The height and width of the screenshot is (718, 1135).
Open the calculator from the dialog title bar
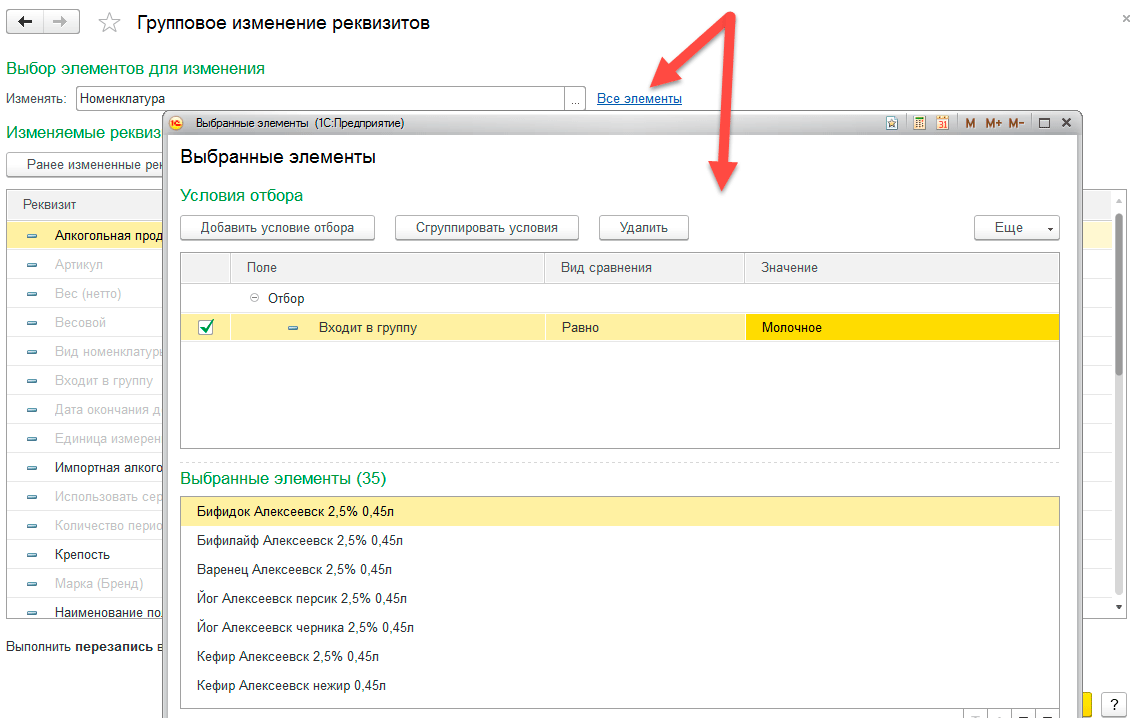click(919, 123)
